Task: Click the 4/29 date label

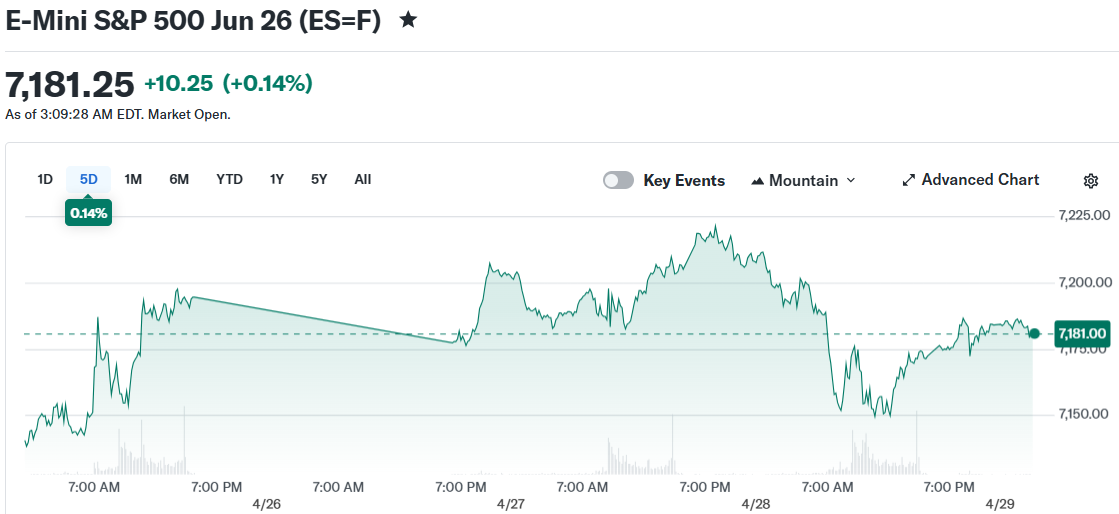Action: [x=999, y=503]
